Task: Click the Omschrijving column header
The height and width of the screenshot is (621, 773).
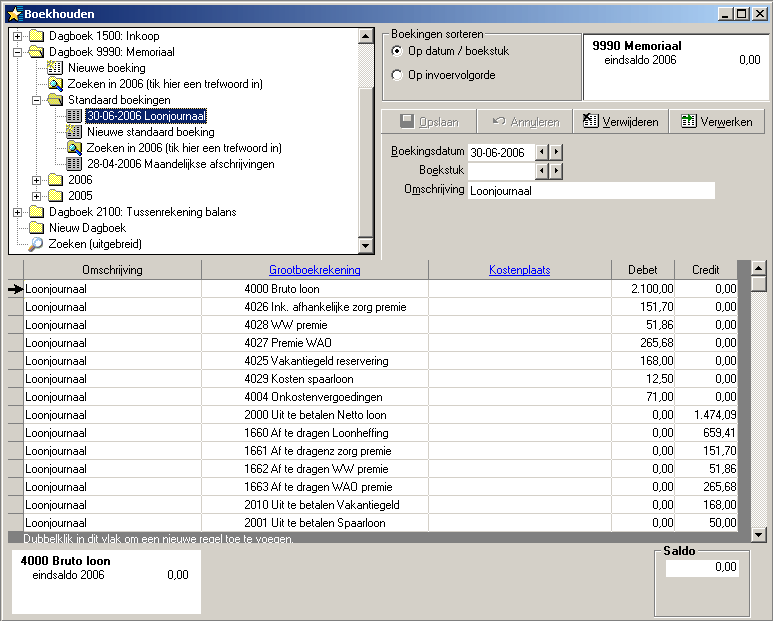Action: tap(112, 270)
